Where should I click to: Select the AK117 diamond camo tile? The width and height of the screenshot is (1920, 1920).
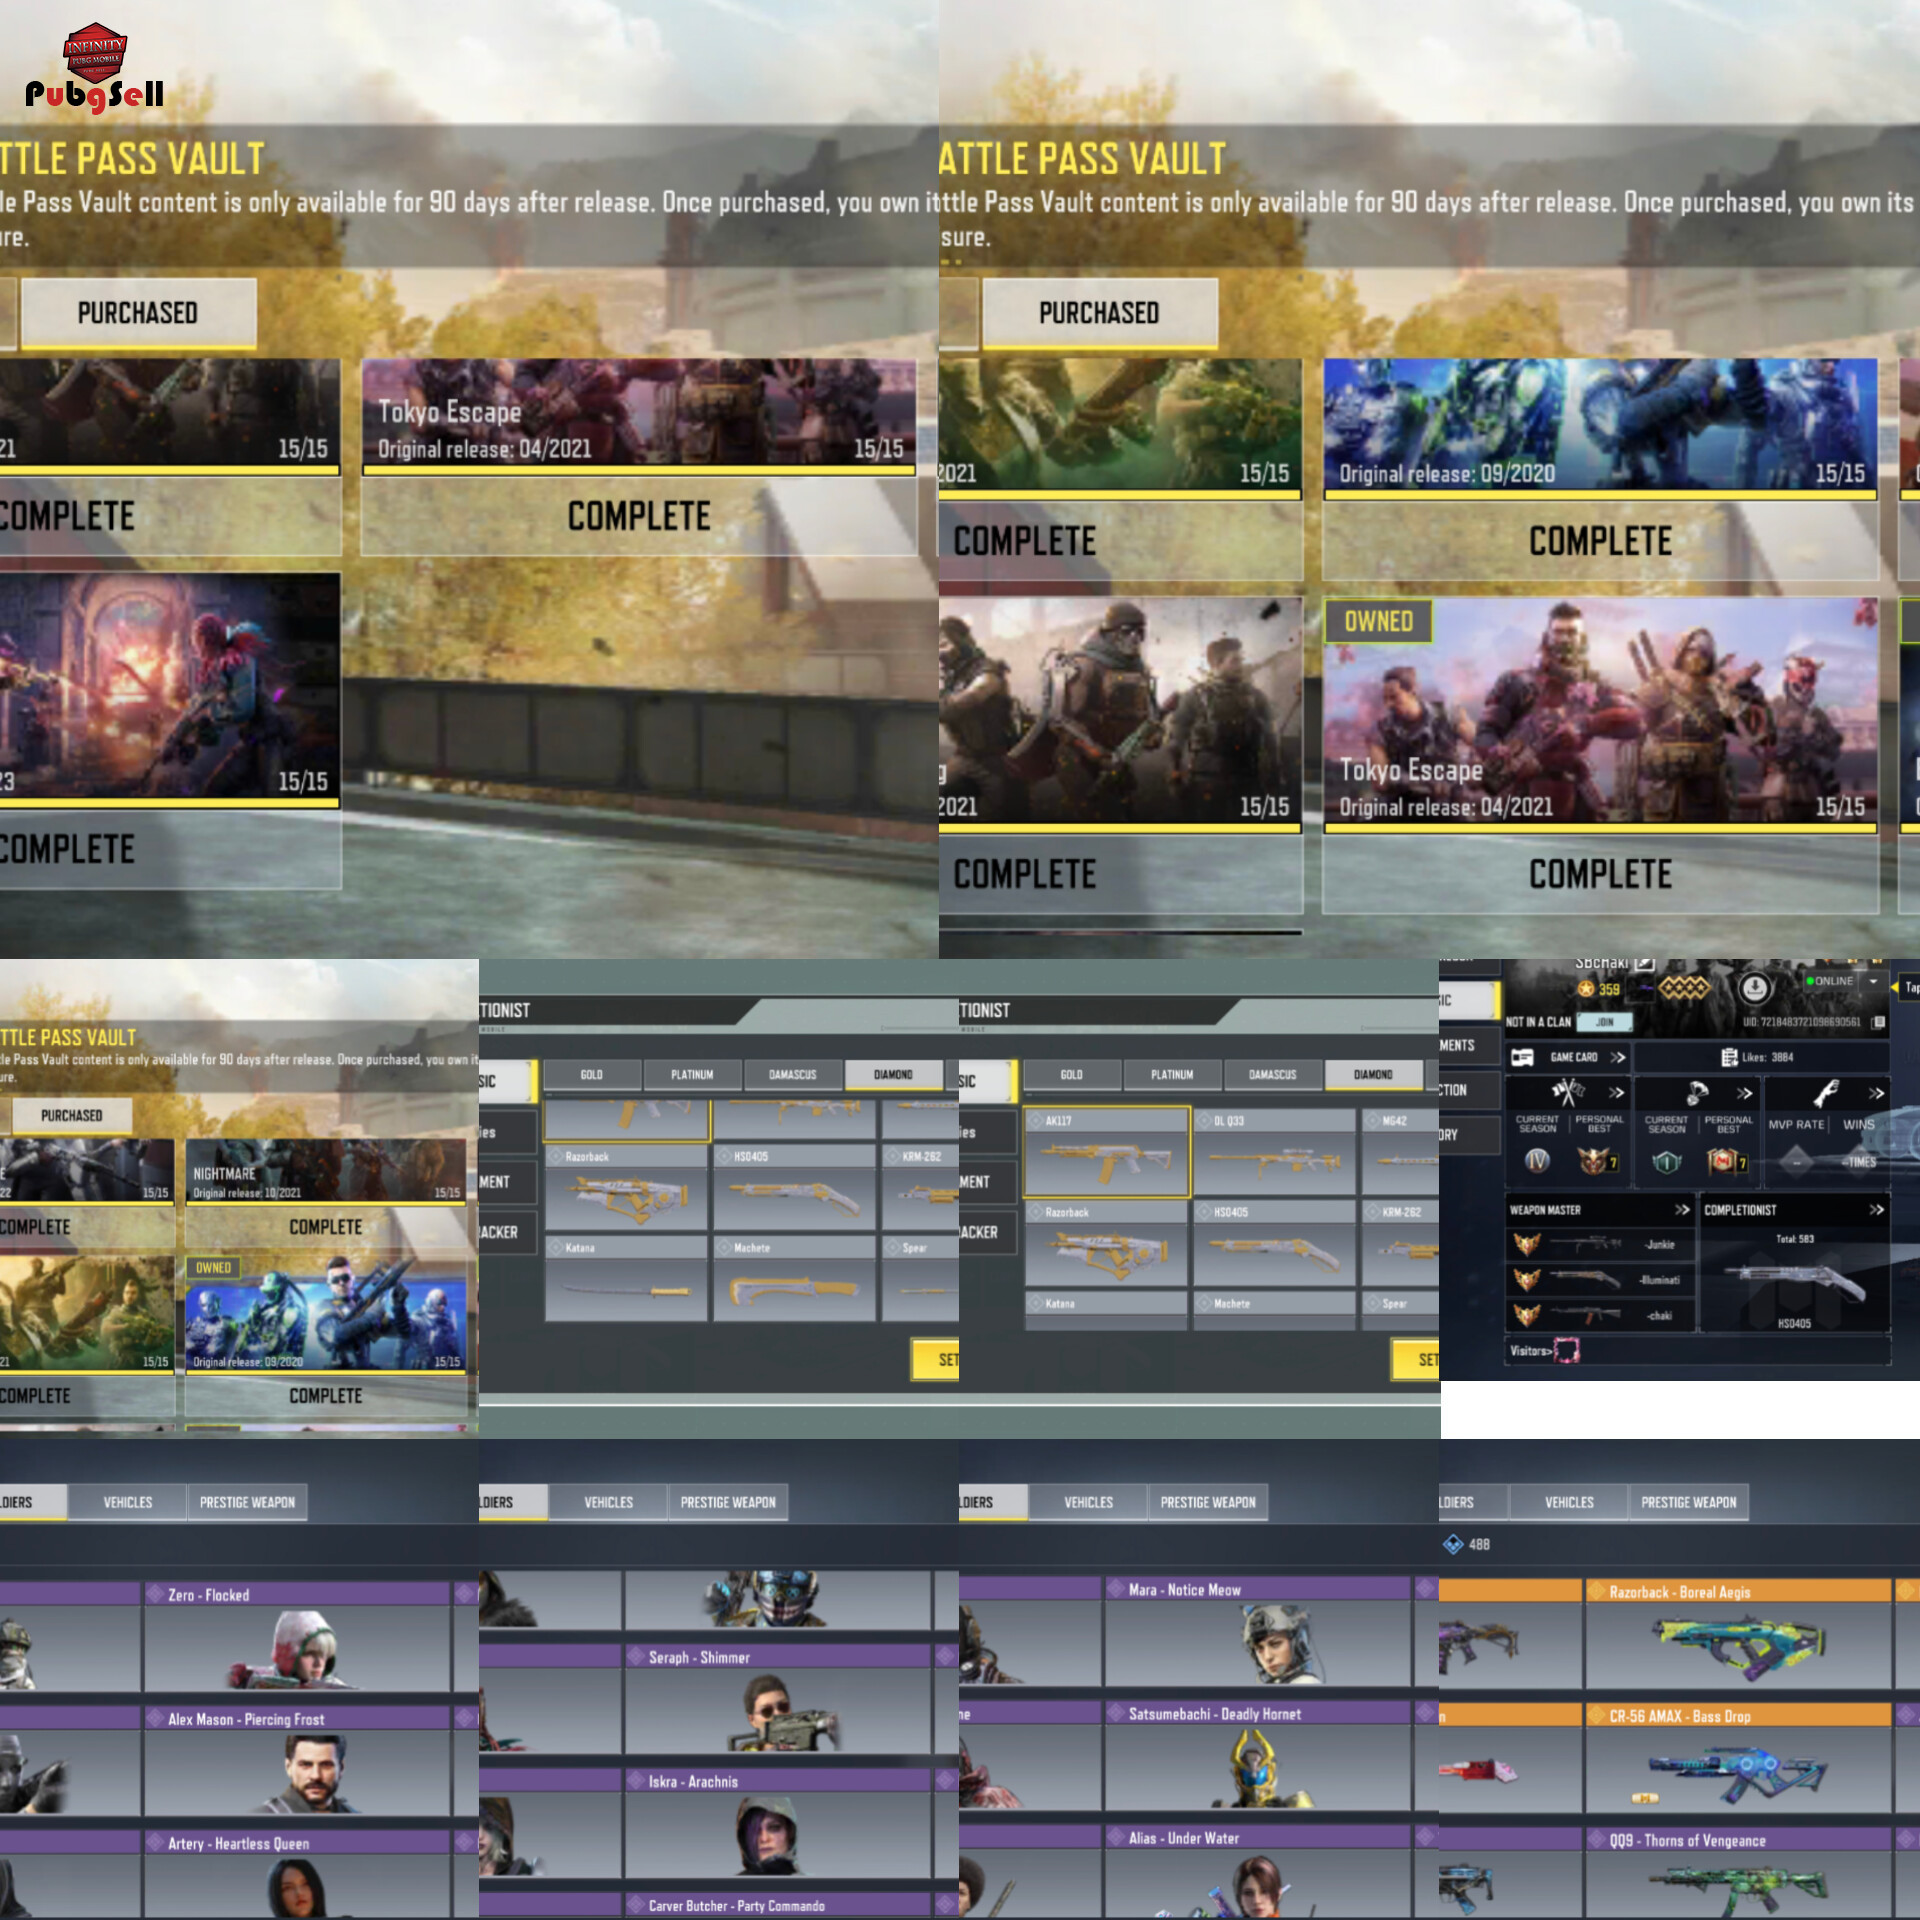pyautogui.click(x=1107, y=1153)
